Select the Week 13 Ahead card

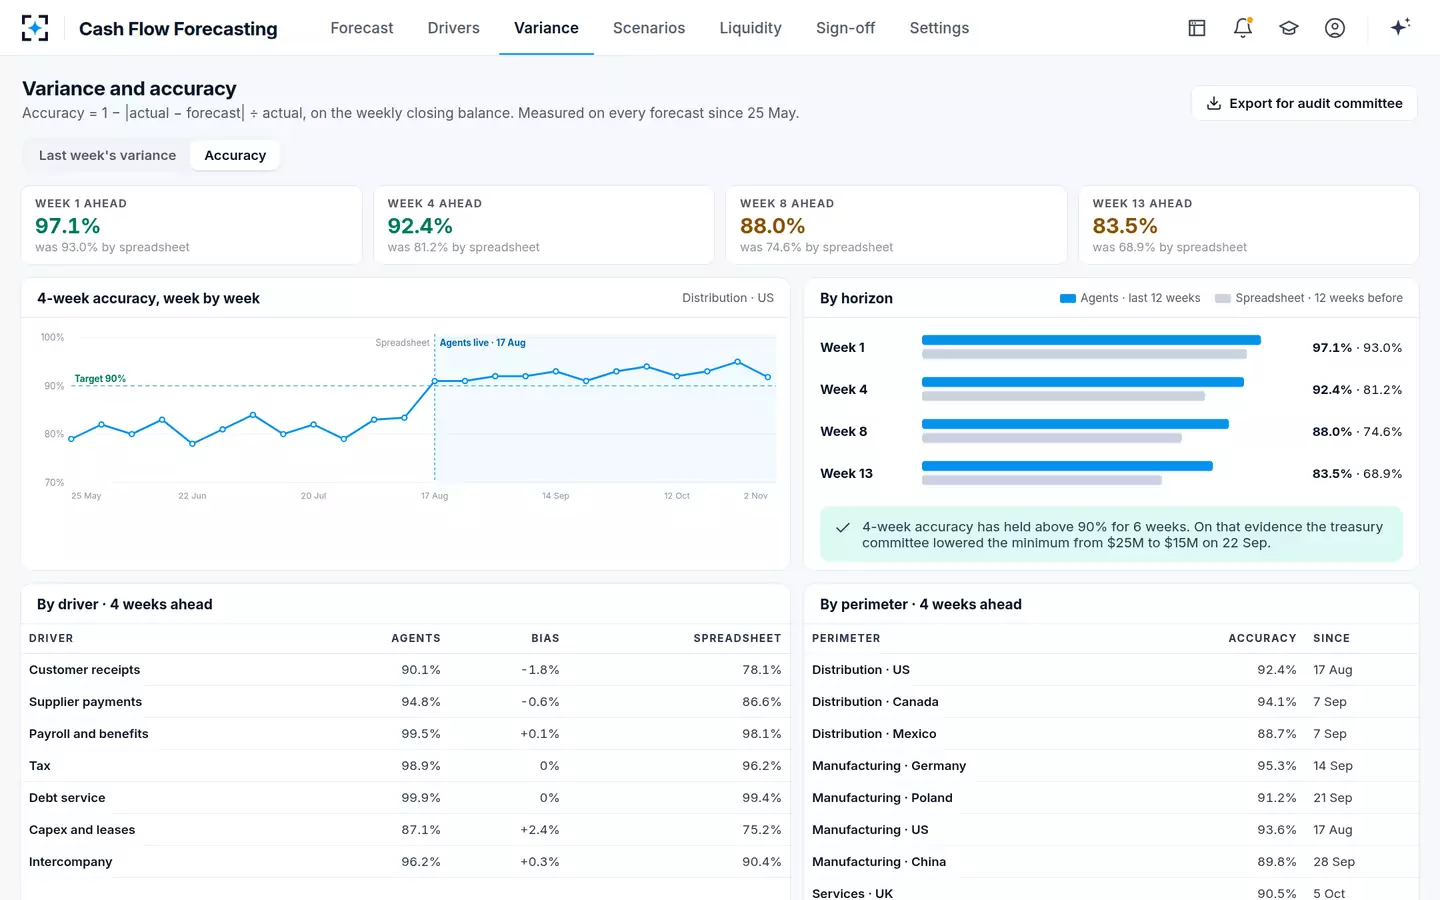pyautogui.click(x=1249, y=225)
